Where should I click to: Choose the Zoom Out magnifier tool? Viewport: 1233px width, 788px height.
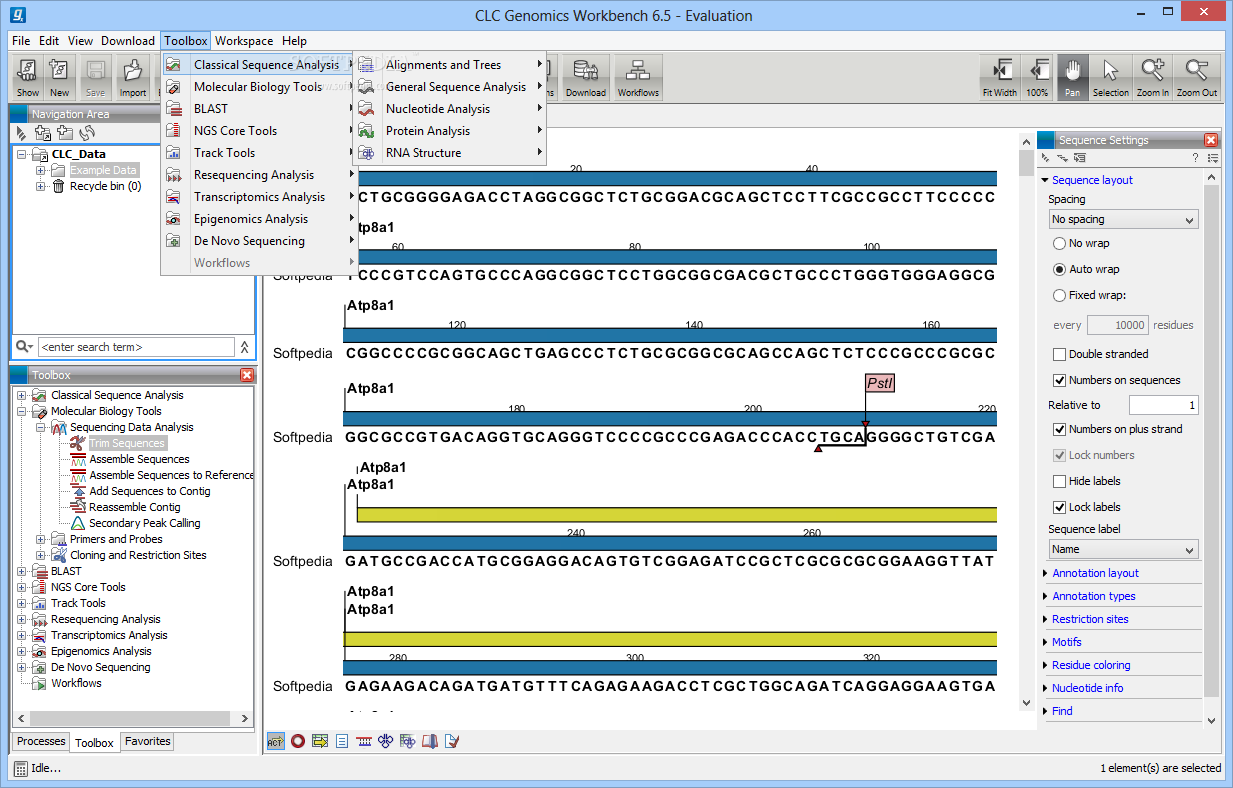pyautogui.click(x=1196, y=78)
